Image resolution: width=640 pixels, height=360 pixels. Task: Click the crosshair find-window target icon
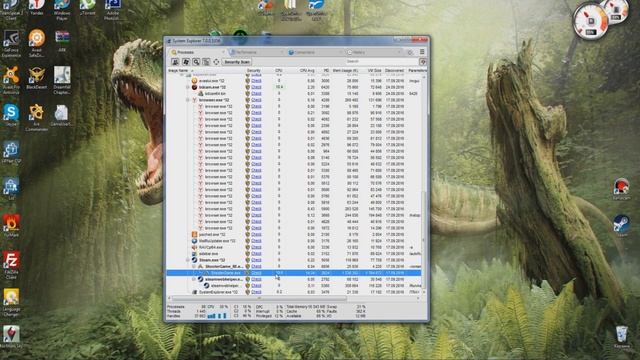(216, 62)
